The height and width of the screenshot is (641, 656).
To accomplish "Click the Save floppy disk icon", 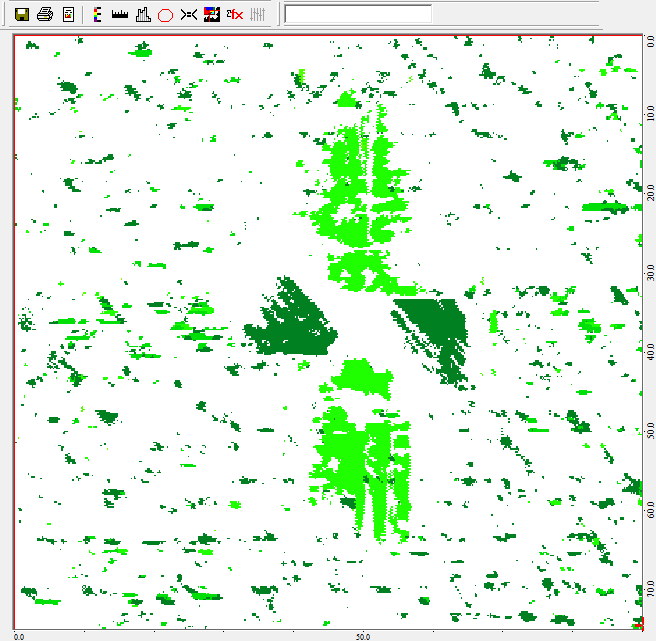I will pos(21,15).
